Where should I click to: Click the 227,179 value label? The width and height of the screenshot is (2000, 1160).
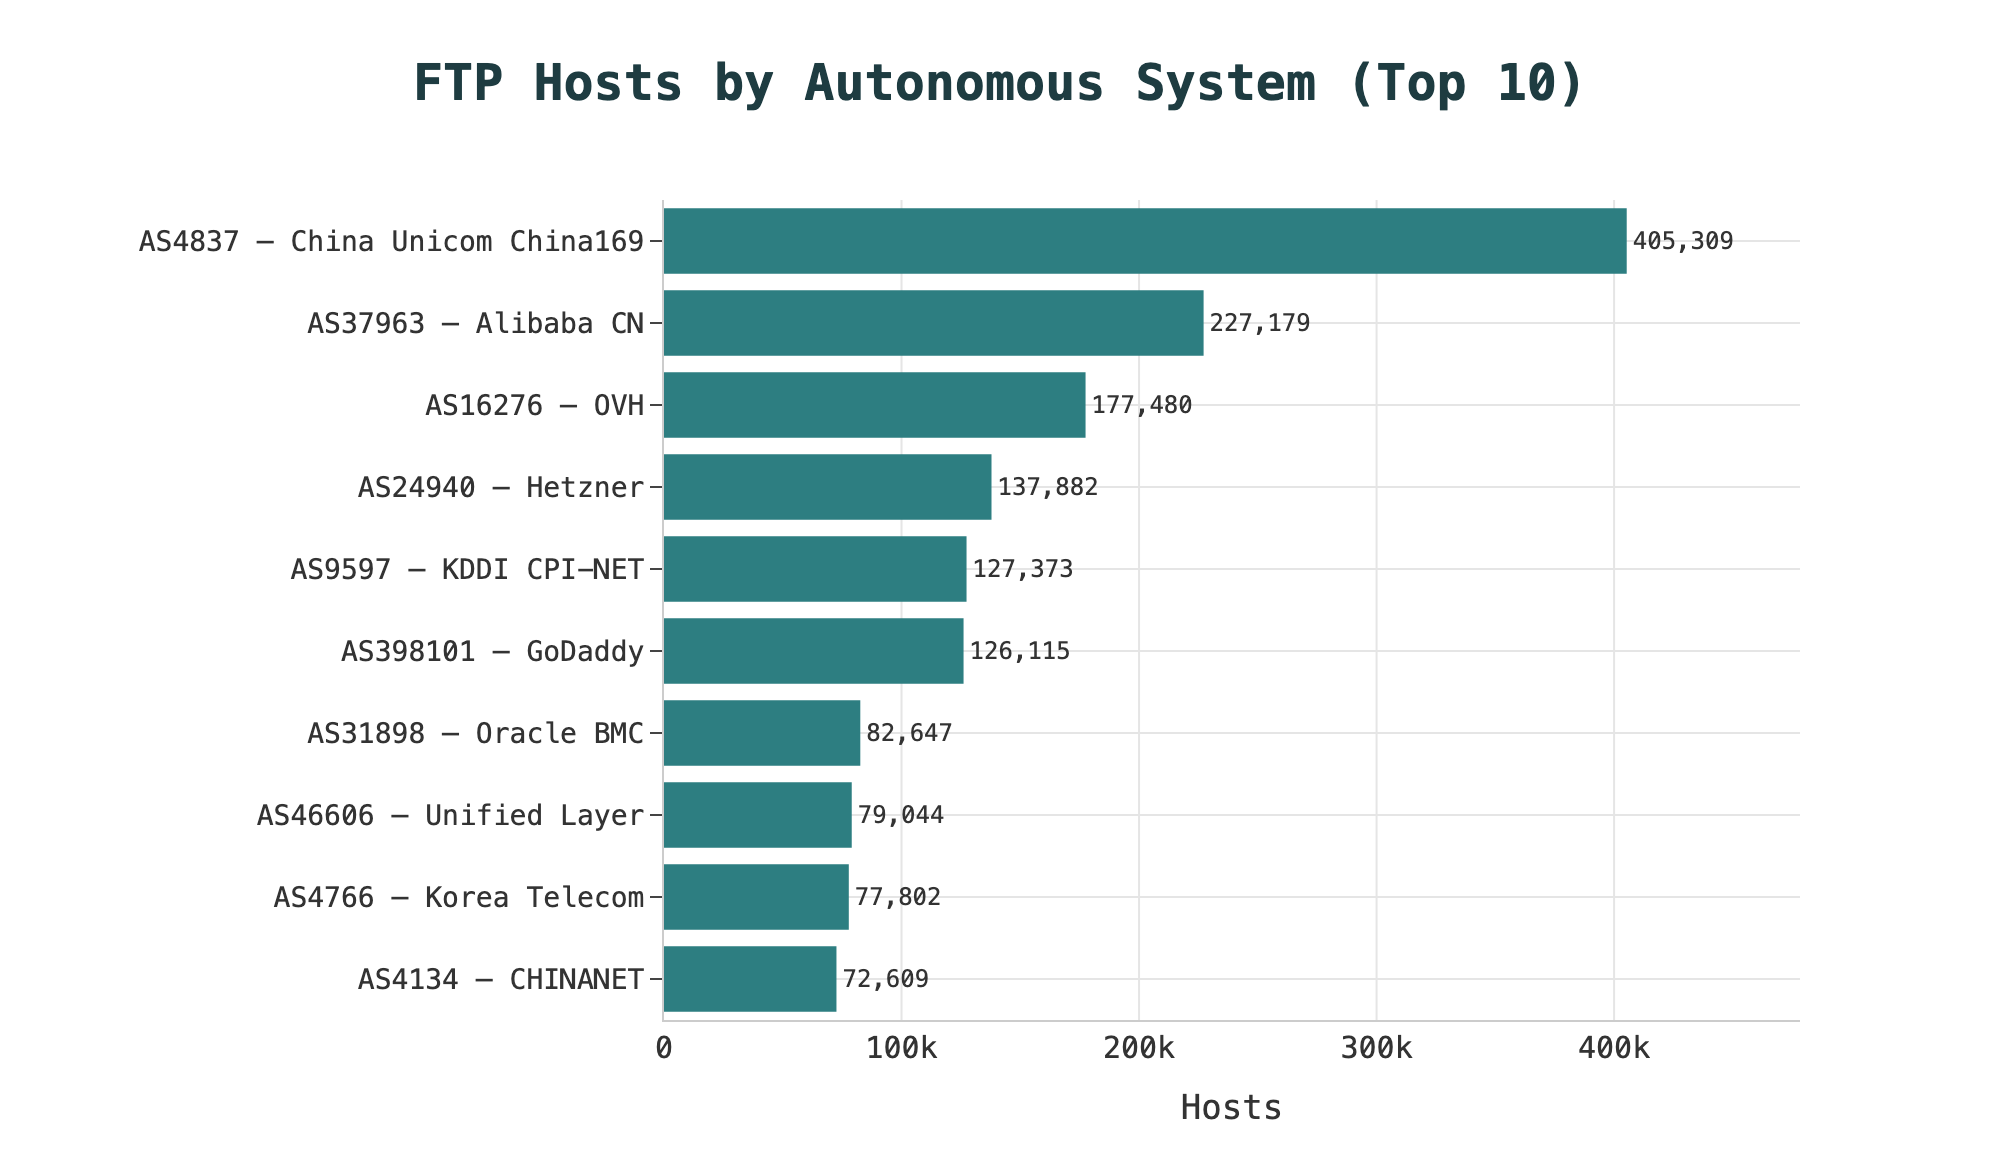coord(1260,323)
